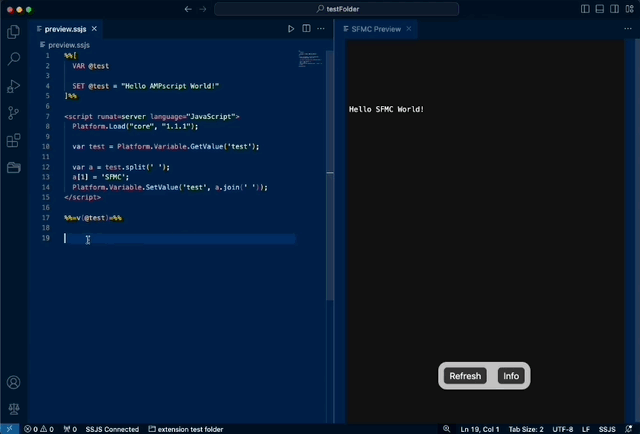Click the testFolder command center search box
Screen dimensions: 640x434
coord(337,9)
